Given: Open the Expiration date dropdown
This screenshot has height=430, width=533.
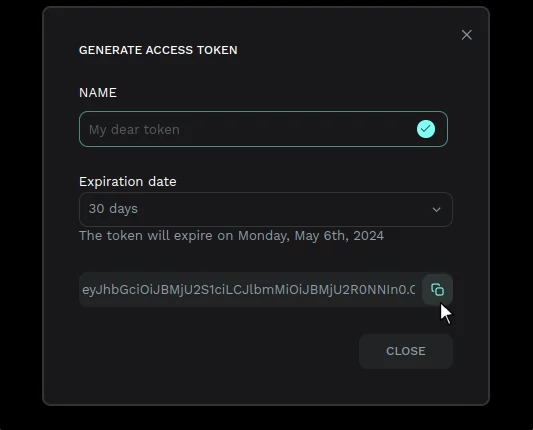Looking at the screenshot, I should [266, 209].
